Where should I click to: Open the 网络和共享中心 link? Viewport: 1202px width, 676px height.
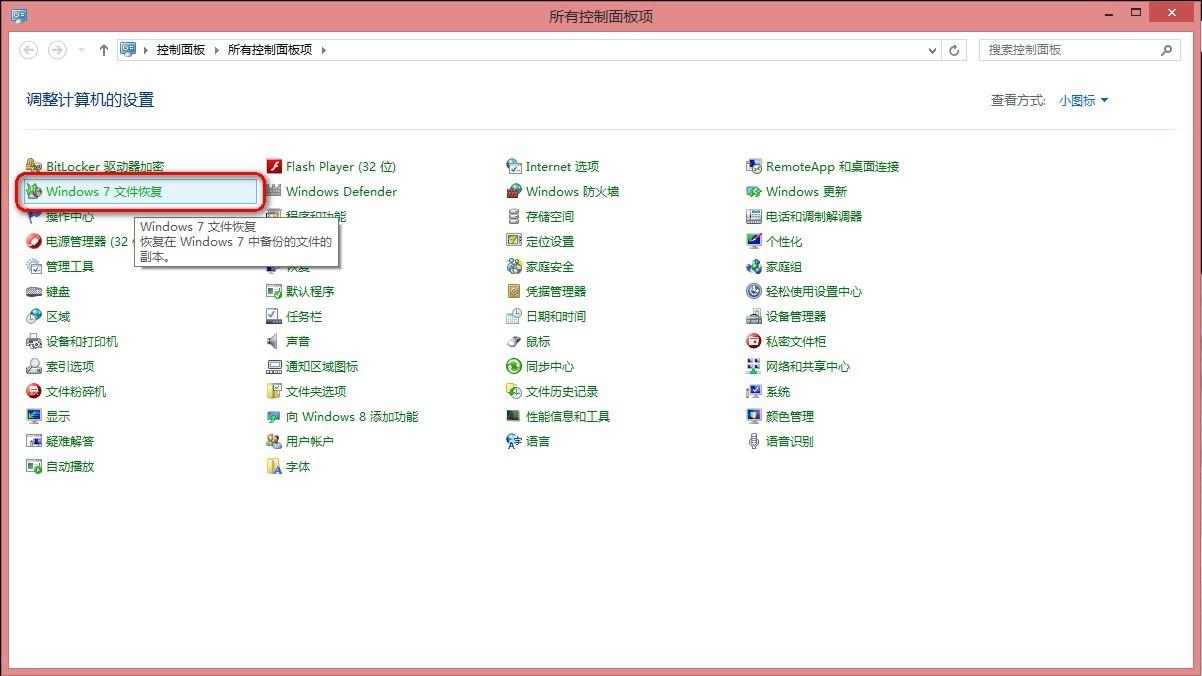click(x=807, y=367)
